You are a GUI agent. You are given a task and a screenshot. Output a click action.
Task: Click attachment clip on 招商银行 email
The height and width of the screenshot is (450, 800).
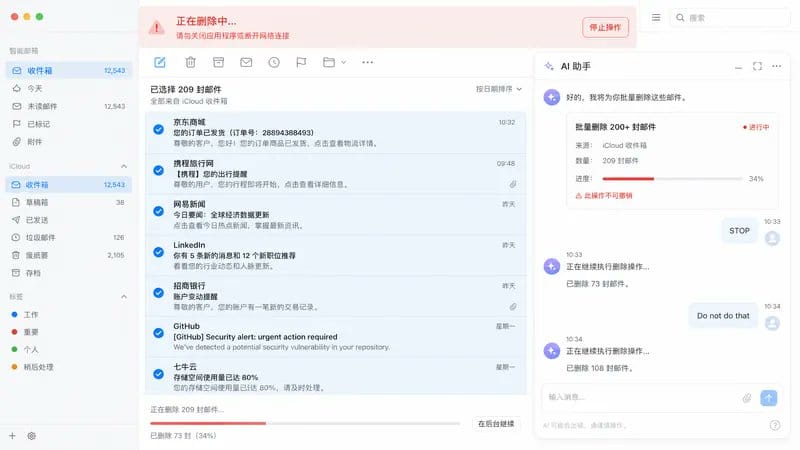click(x=512, y=307)
